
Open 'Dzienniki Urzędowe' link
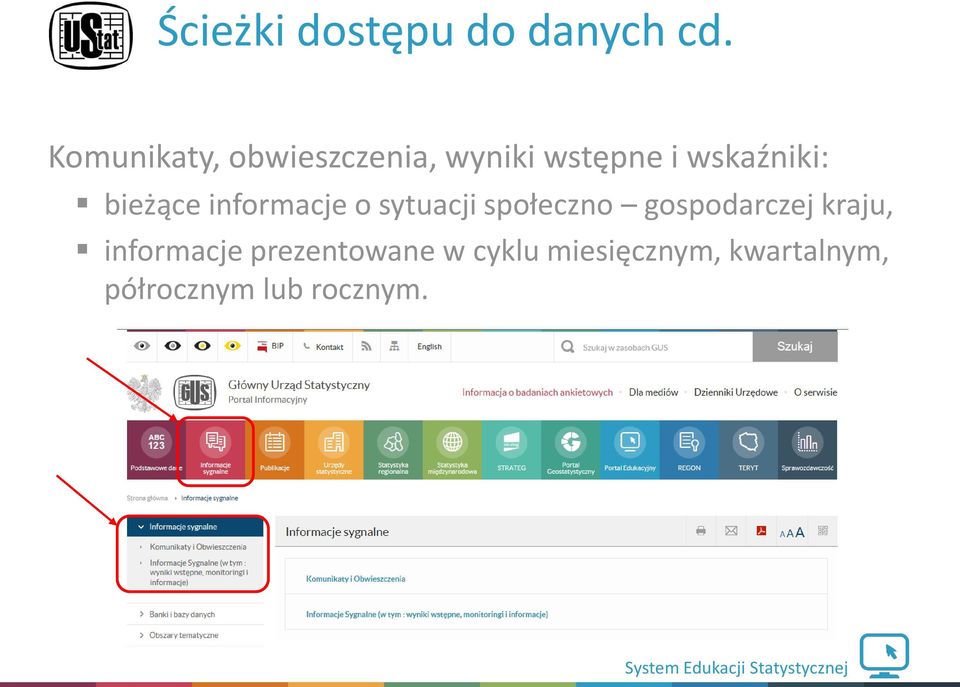tap(735, 392)
